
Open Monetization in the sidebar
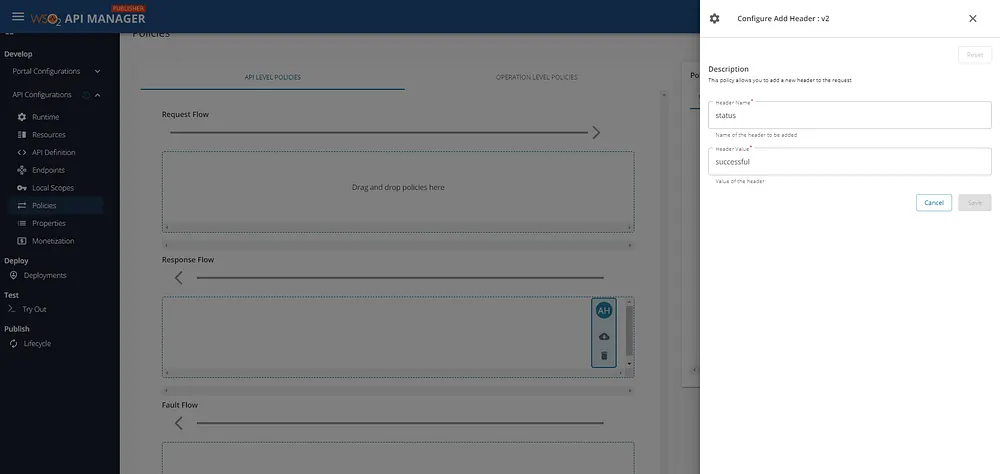click(54, 241)
